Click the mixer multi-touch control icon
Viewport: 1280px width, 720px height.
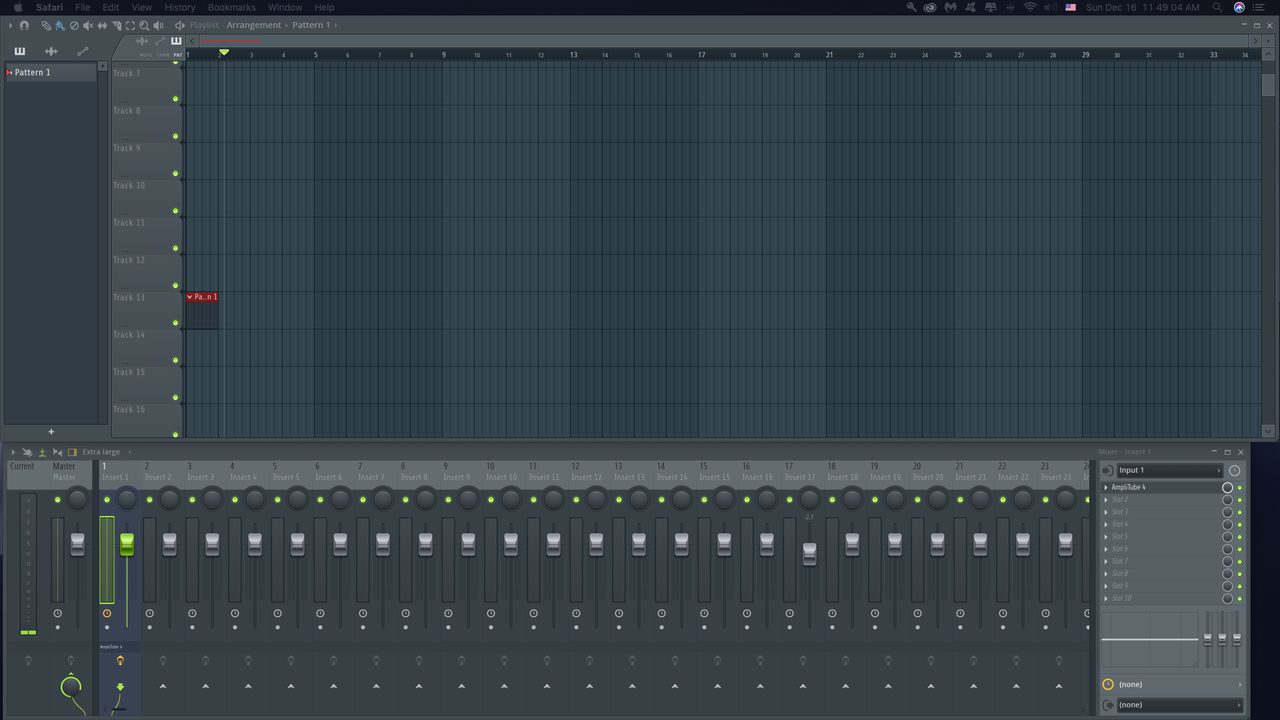click(x=27, y=452)
